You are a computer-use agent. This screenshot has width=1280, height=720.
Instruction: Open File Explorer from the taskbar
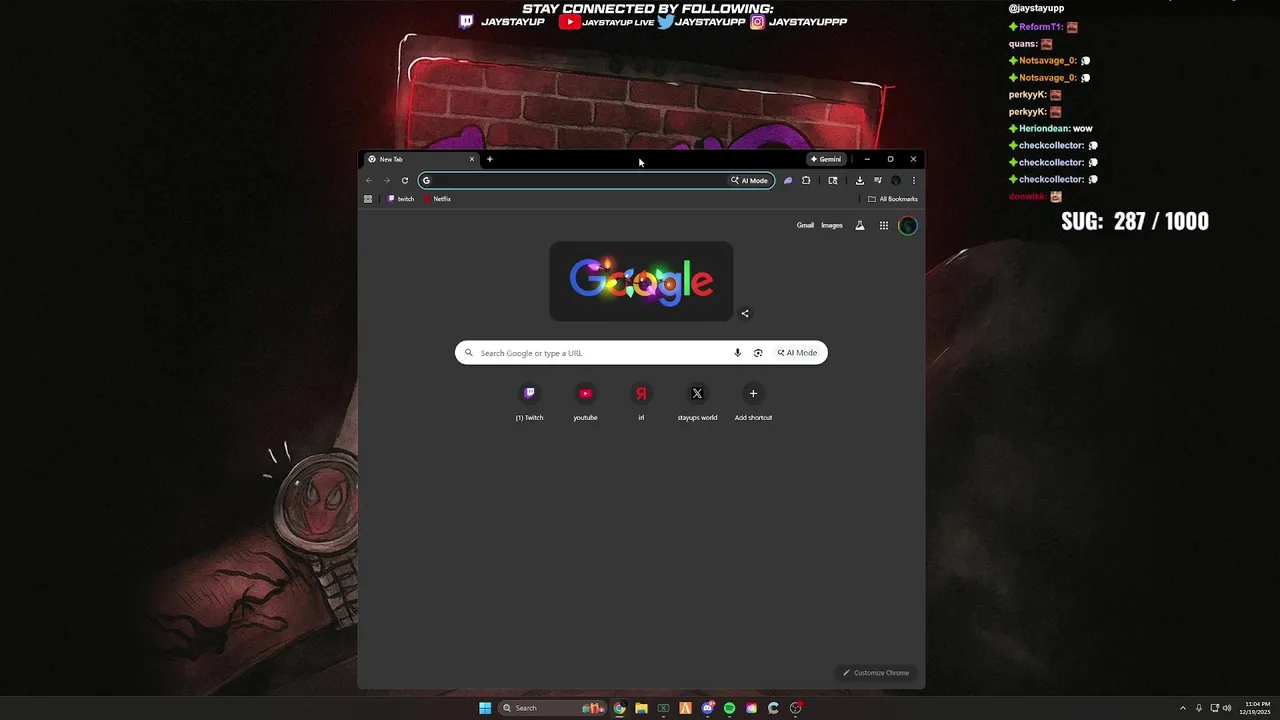(641, 708)
